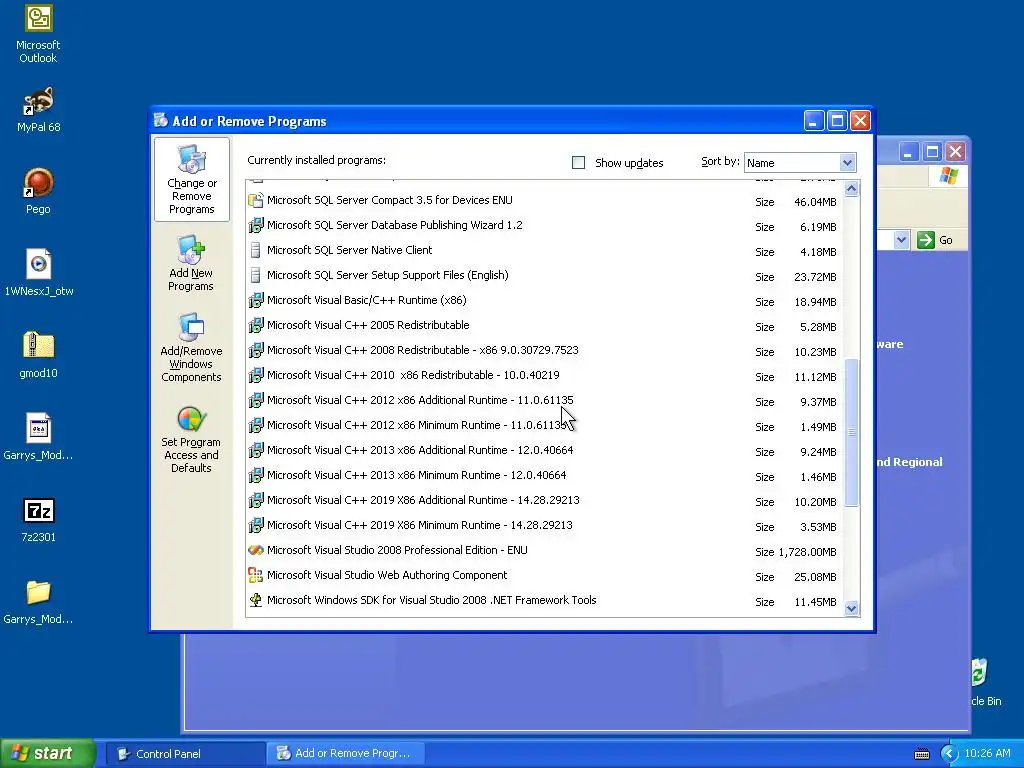This screenshot has width=1024, height=768.
Task: Click the 1,728.00MB size value
Action: pos(807,552)
